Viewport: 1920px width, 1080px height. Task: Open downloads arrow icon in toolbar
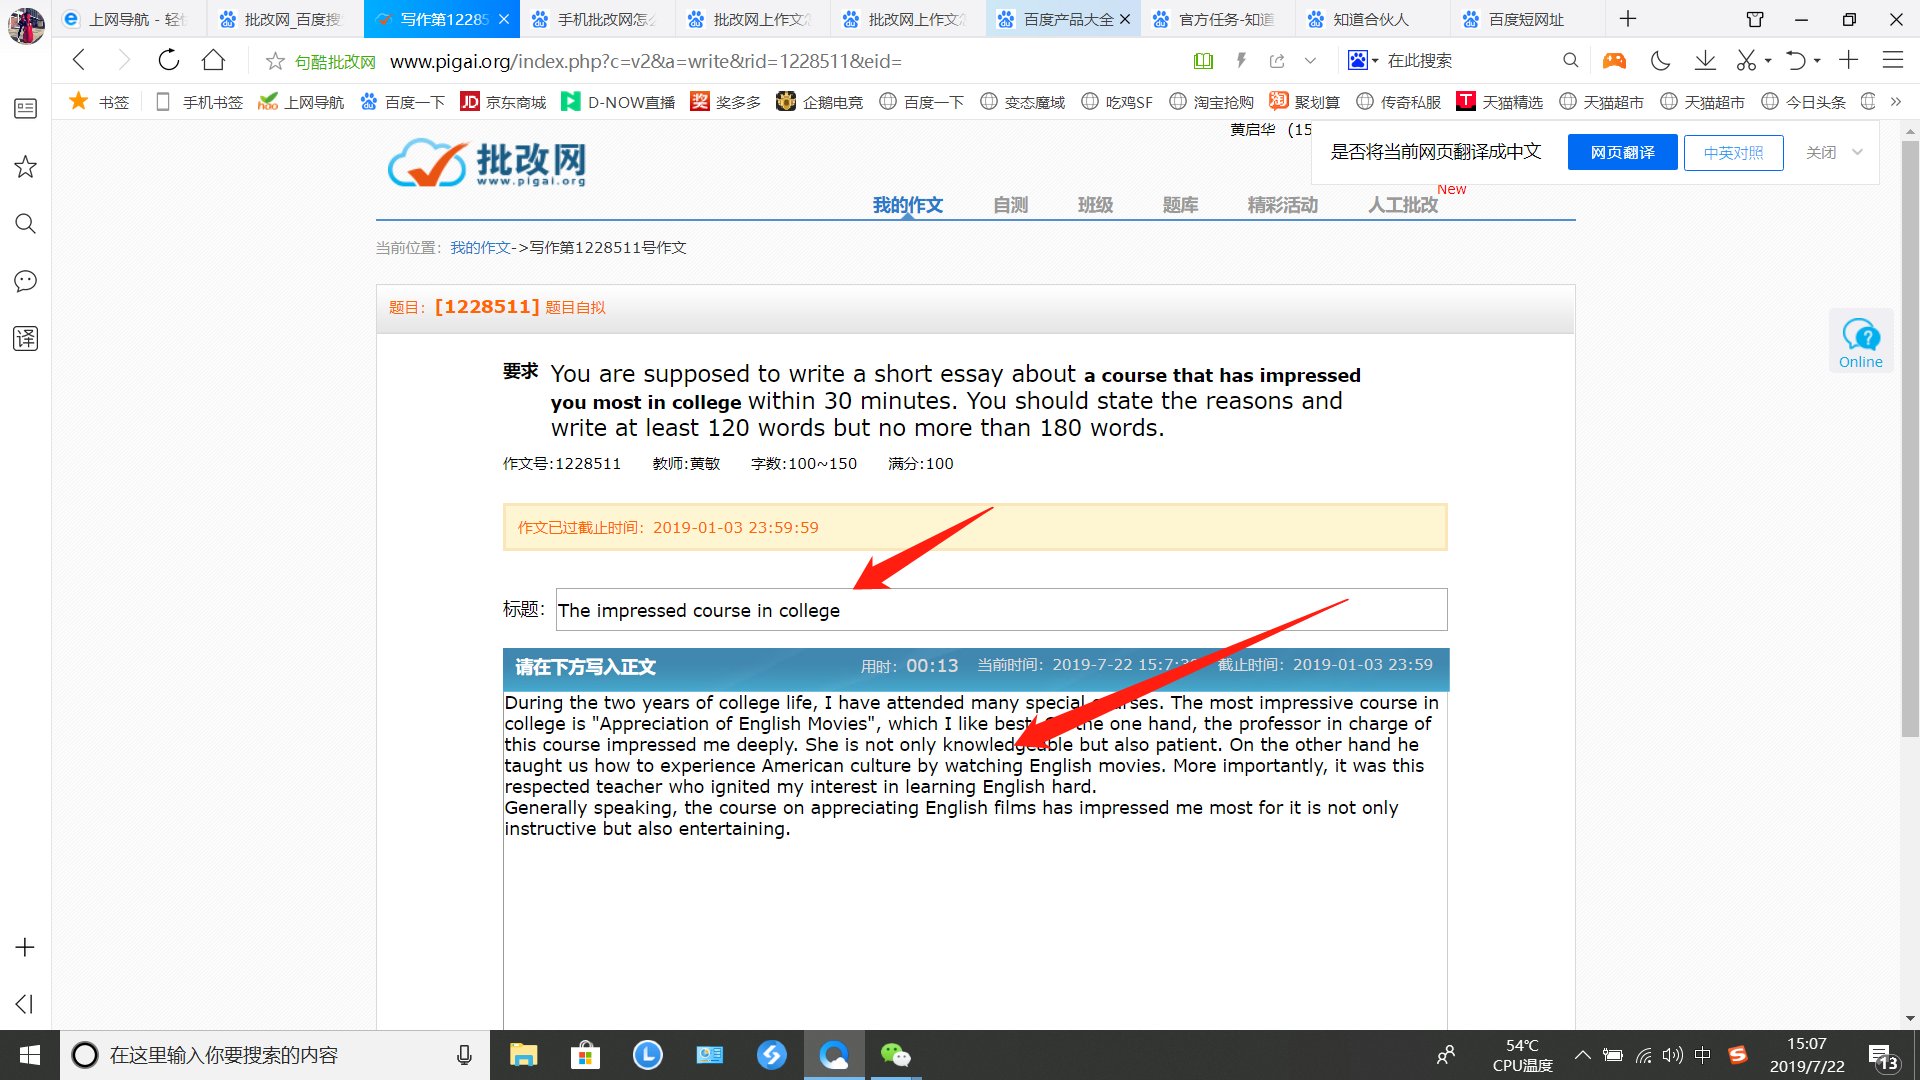(1705, 61)
